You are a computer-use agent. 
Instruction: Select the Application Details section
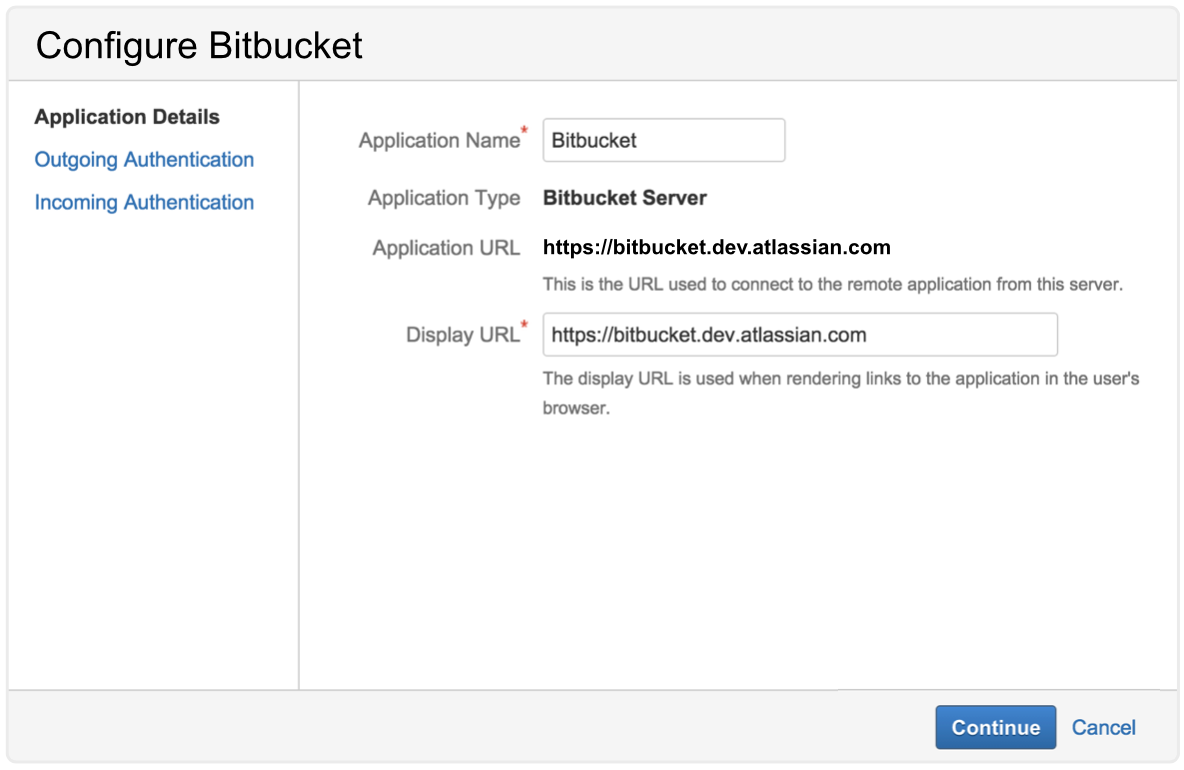(x=126, y=117)
